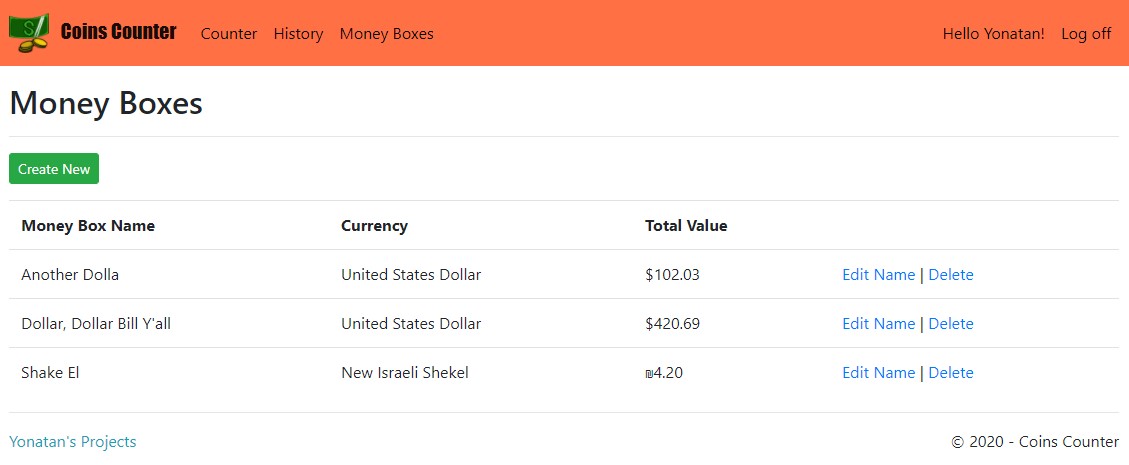Select the Shake El row name cell
Screen dimensions: 1129x465
coord(50,373)
